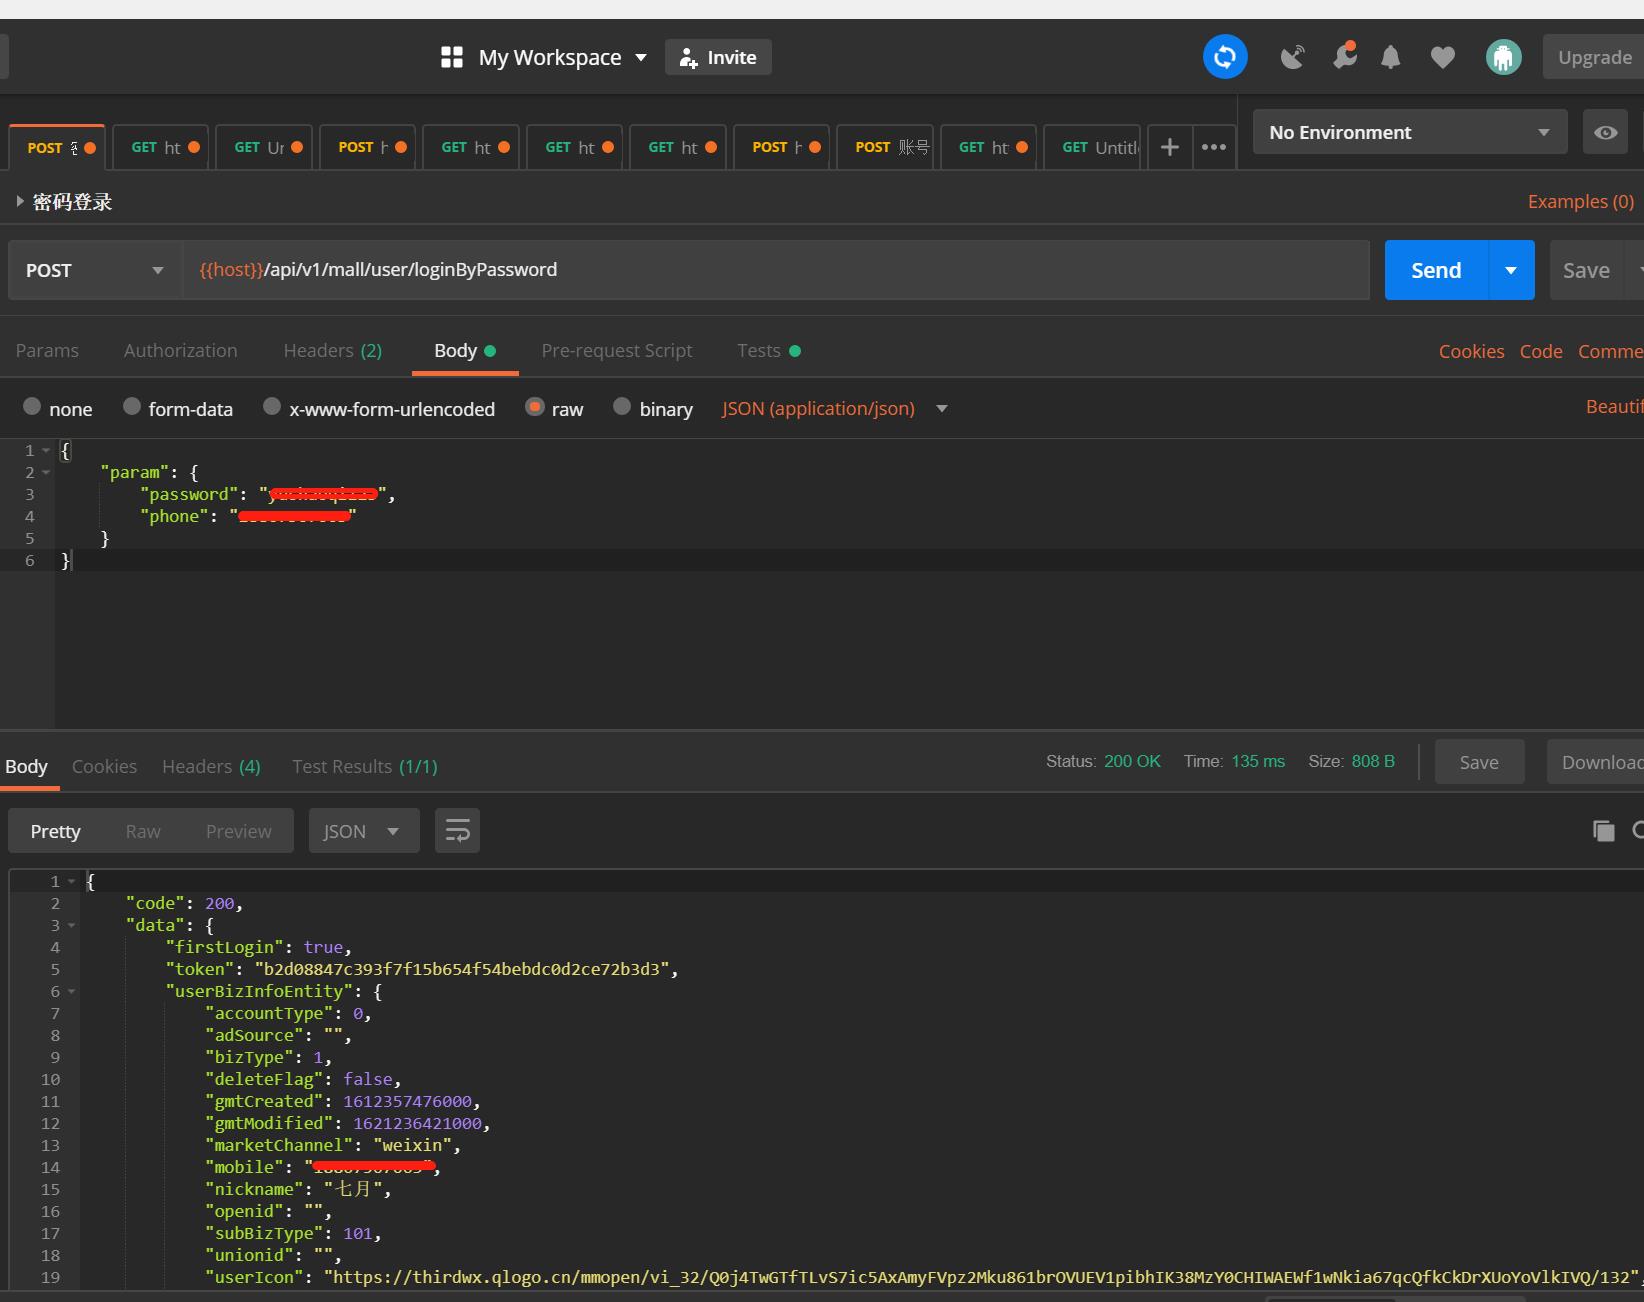Switch to the Authorization tab

click(181, 350)
